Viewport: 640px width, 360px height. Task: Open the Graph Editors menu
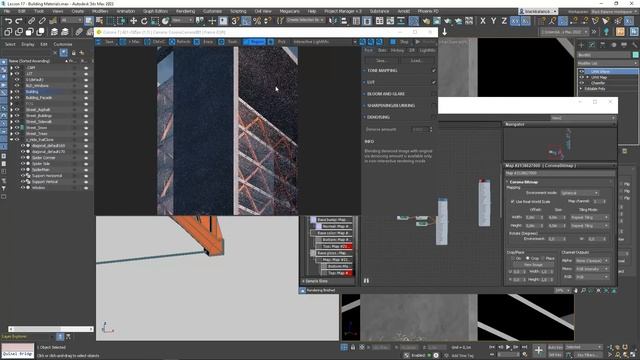click(155, 11)
